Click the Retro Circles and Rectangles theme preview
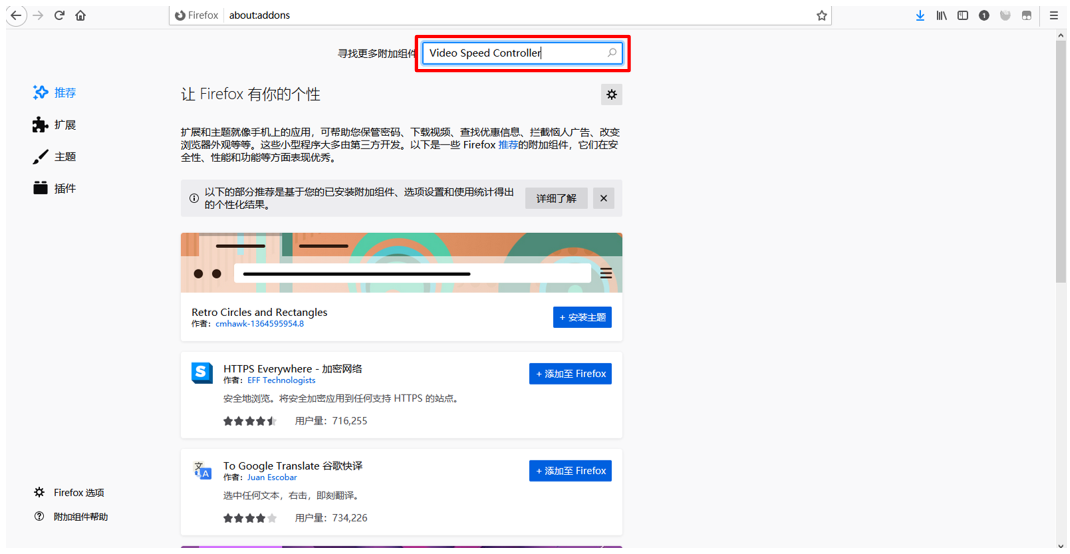 [x=401, y=263]
